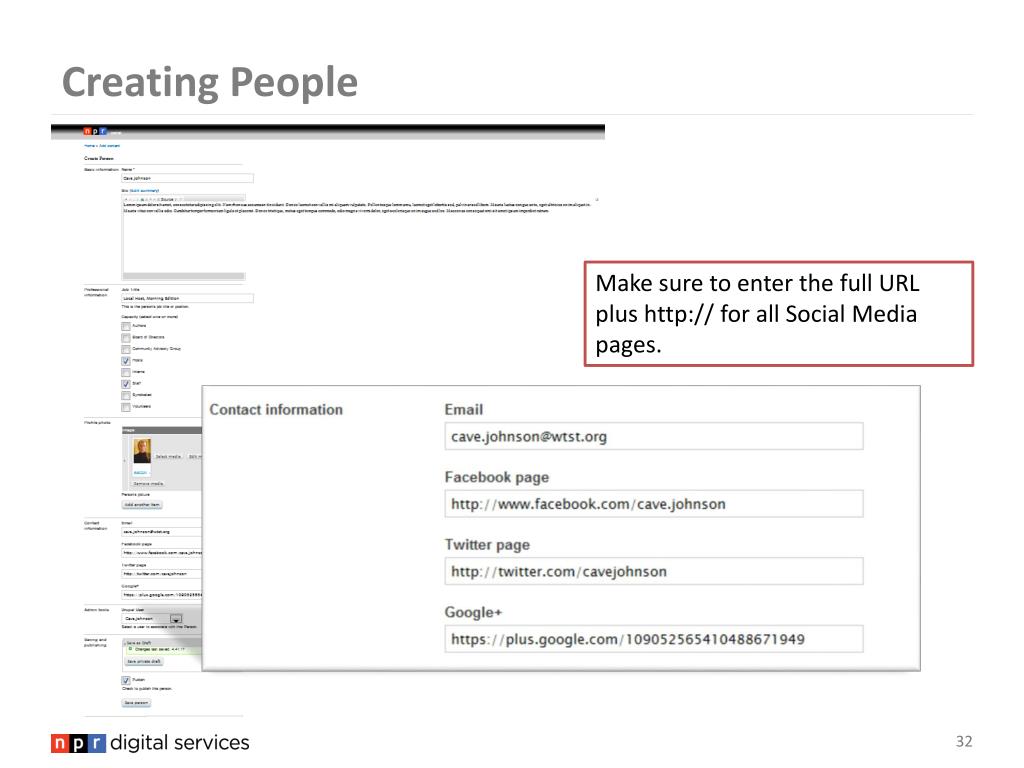Click the enlarged Email field cave.johnson@wtst.org
The image size is (1024, 768).
(x=654, y=436)
